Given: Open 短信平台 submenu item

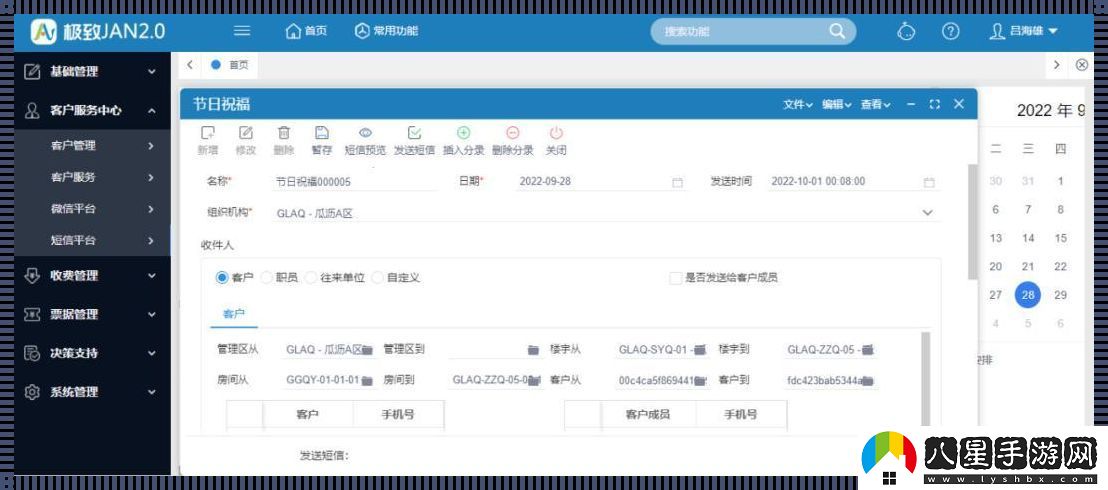Looking at the screenshot, I should [92, 240].
